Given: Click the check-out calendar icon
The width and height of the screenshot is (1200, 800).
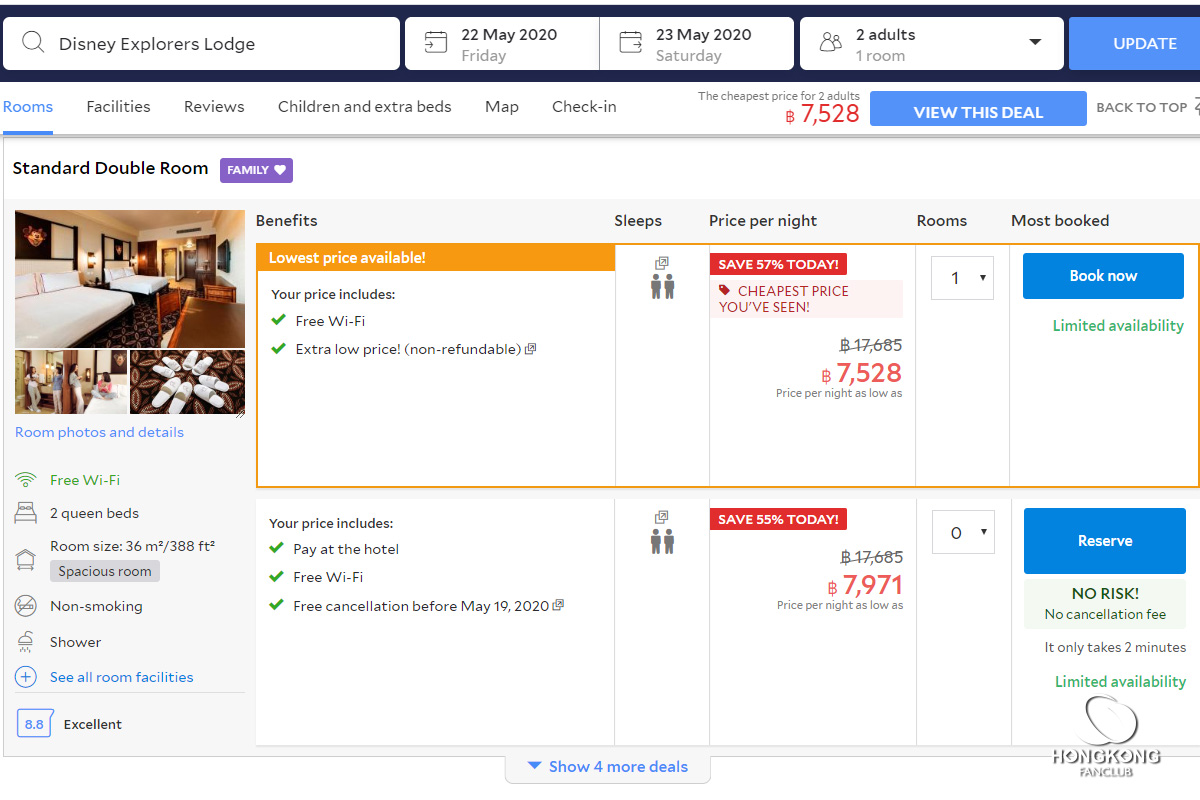Looking at the screenshot, I should click(630, 43).
